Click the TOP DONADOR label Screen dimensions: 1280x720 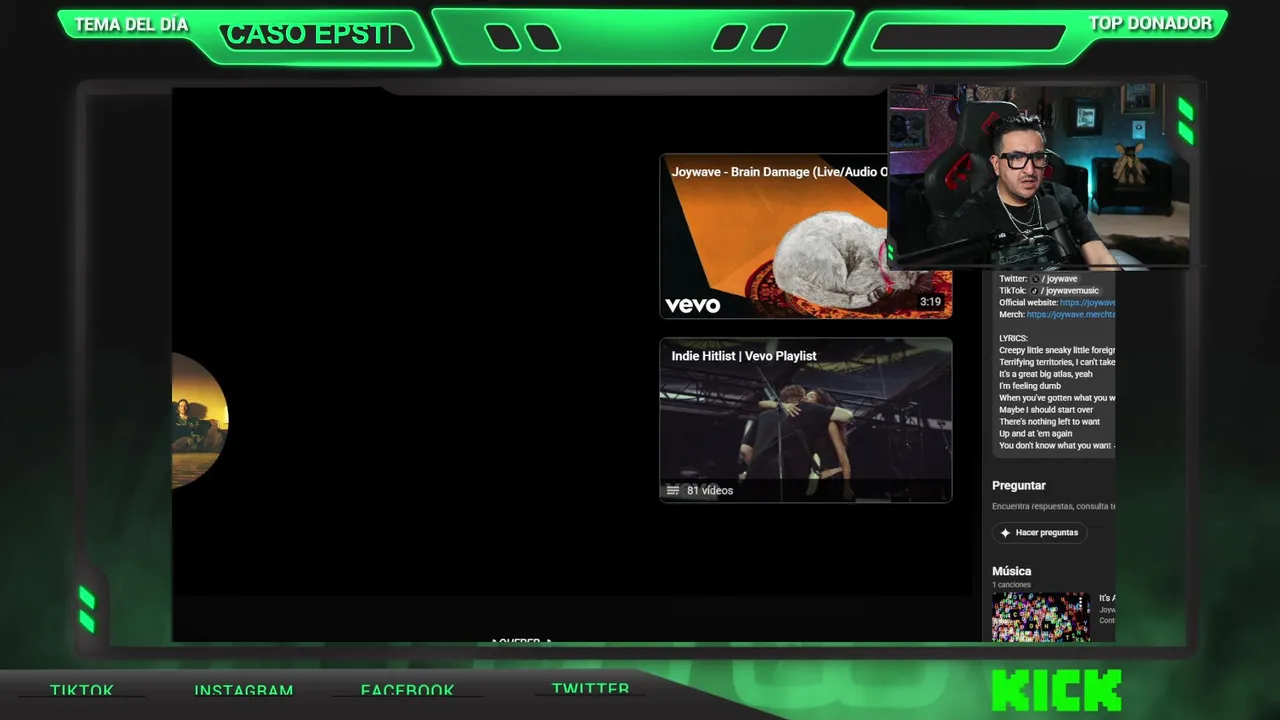[x=1150, y=23]
